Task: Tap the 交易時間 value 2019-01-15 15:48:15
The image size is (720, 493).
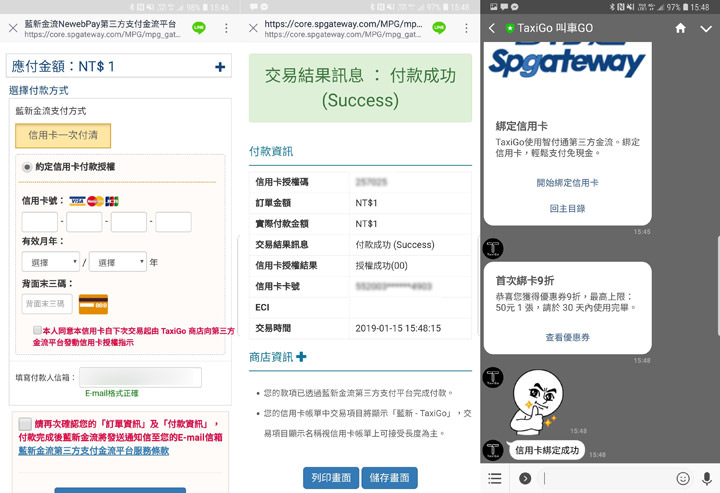Action: pos(398,328)
